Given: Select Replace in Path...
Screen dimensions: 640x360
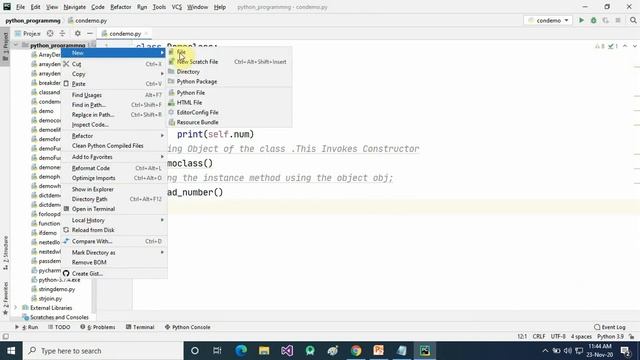Looking at the screenshot, I should 114,115.
